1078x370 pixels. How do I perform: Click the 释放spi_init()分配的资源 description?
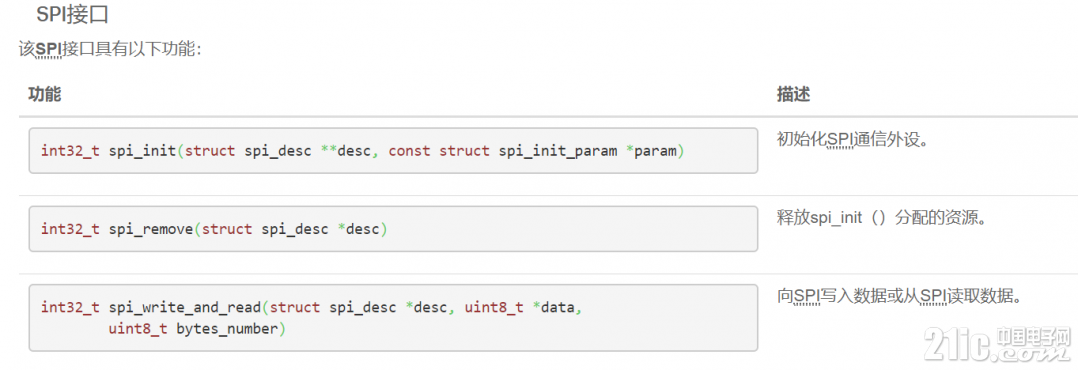pyautogui.click(x=877, y=218)
